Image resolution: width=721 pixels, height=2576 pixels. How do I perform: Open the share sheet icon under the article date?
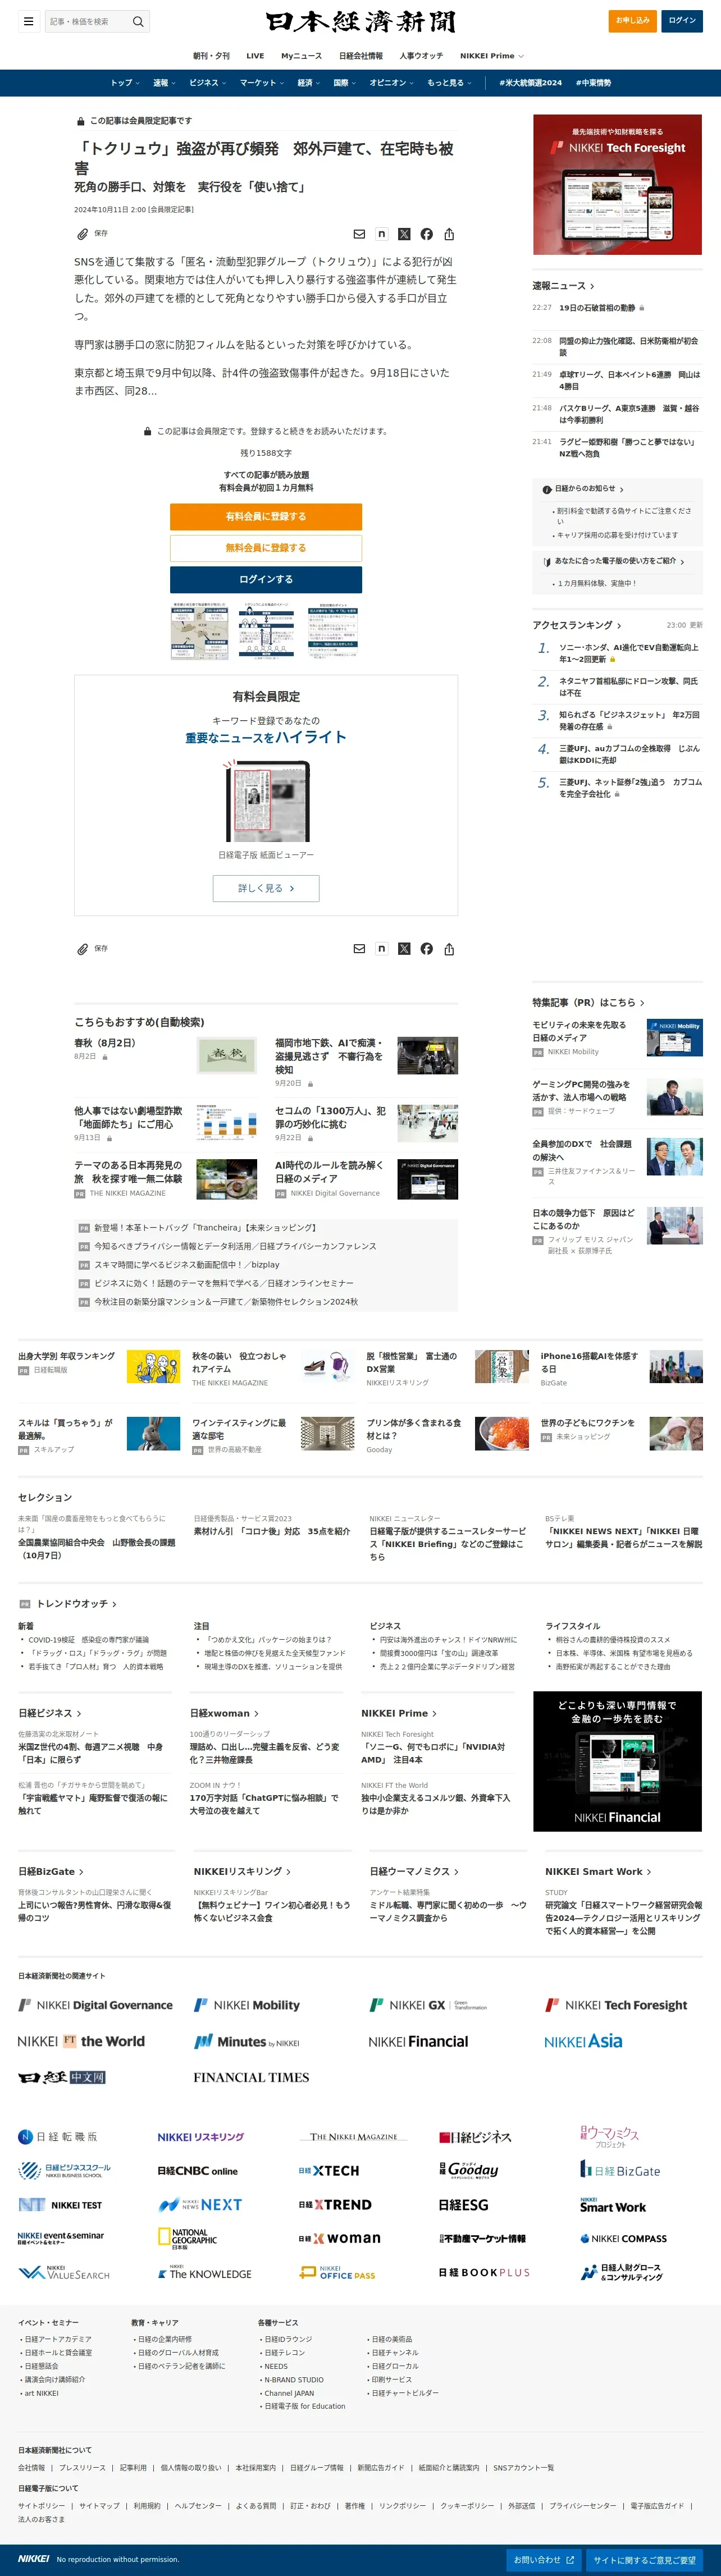point(449,234)
